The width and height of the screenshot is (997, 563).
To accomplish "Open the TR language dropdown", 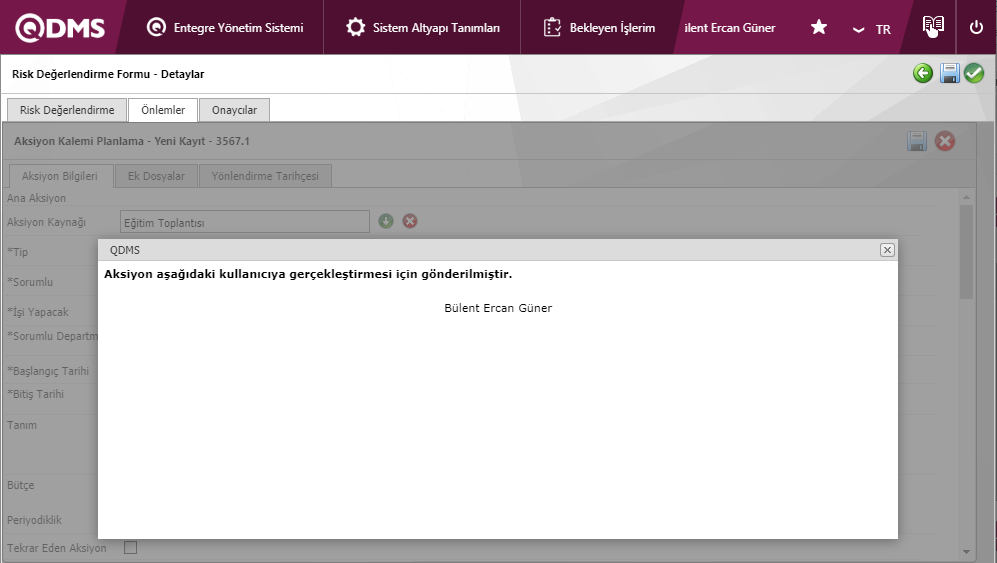I will click(871, 29).
